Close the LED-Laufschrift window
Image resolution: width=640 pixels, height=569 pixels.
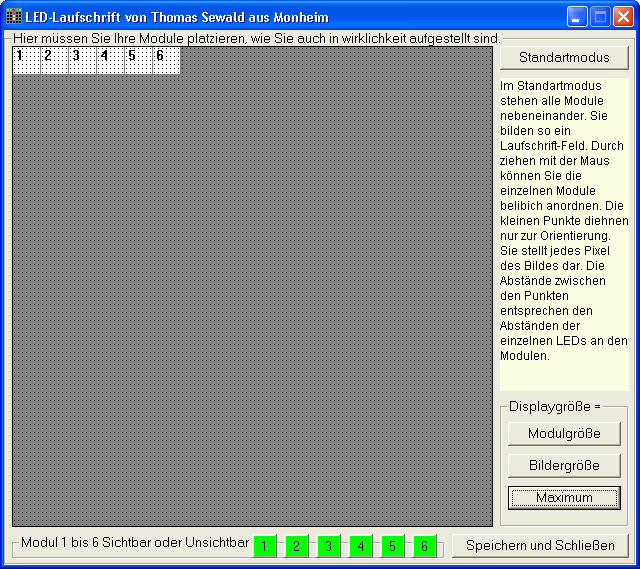pos(623,17)
